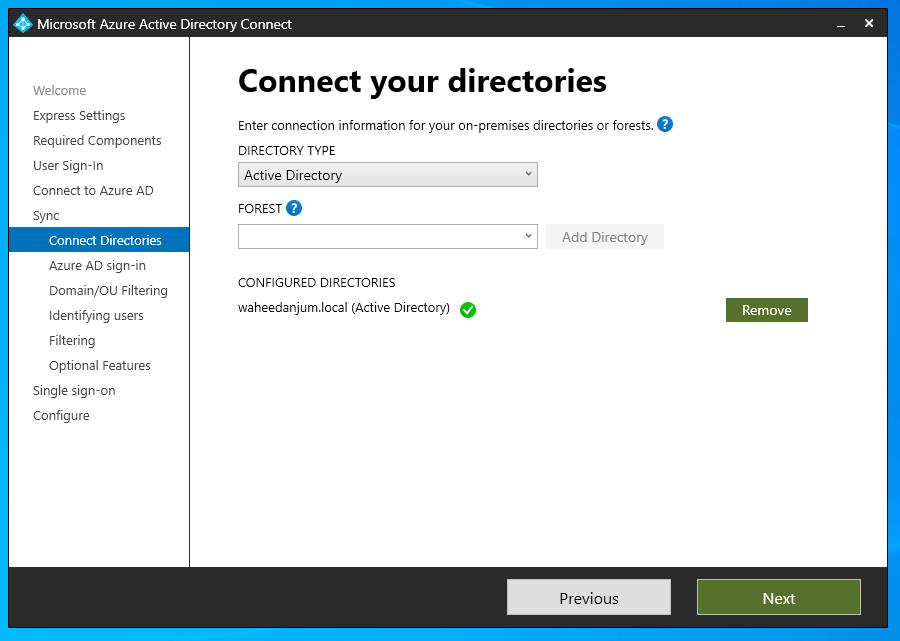Close the Azure AD Connect window
Image resolution: width=900 pixels, height=641 pixels.
[869, 24]
